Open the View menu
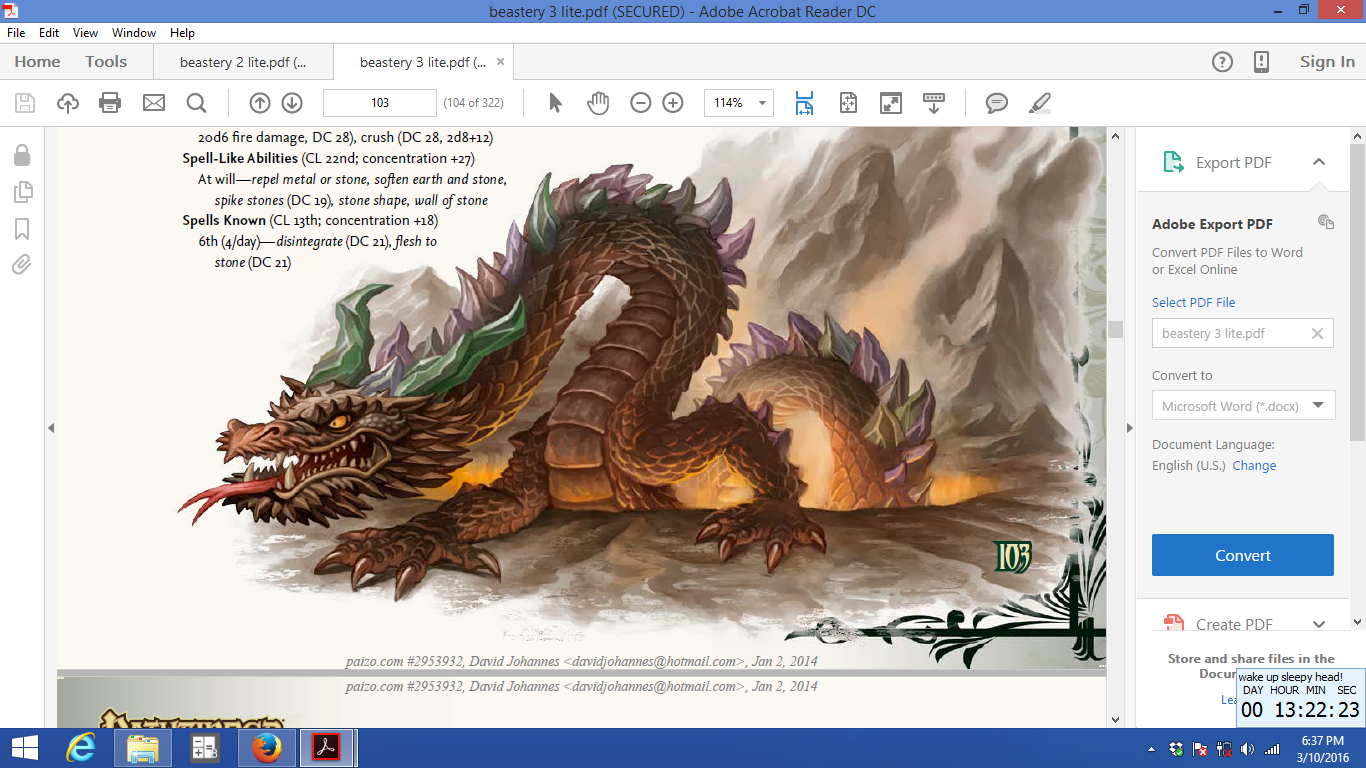Viewport: 1366px width, 768px height. pos(86,33)
